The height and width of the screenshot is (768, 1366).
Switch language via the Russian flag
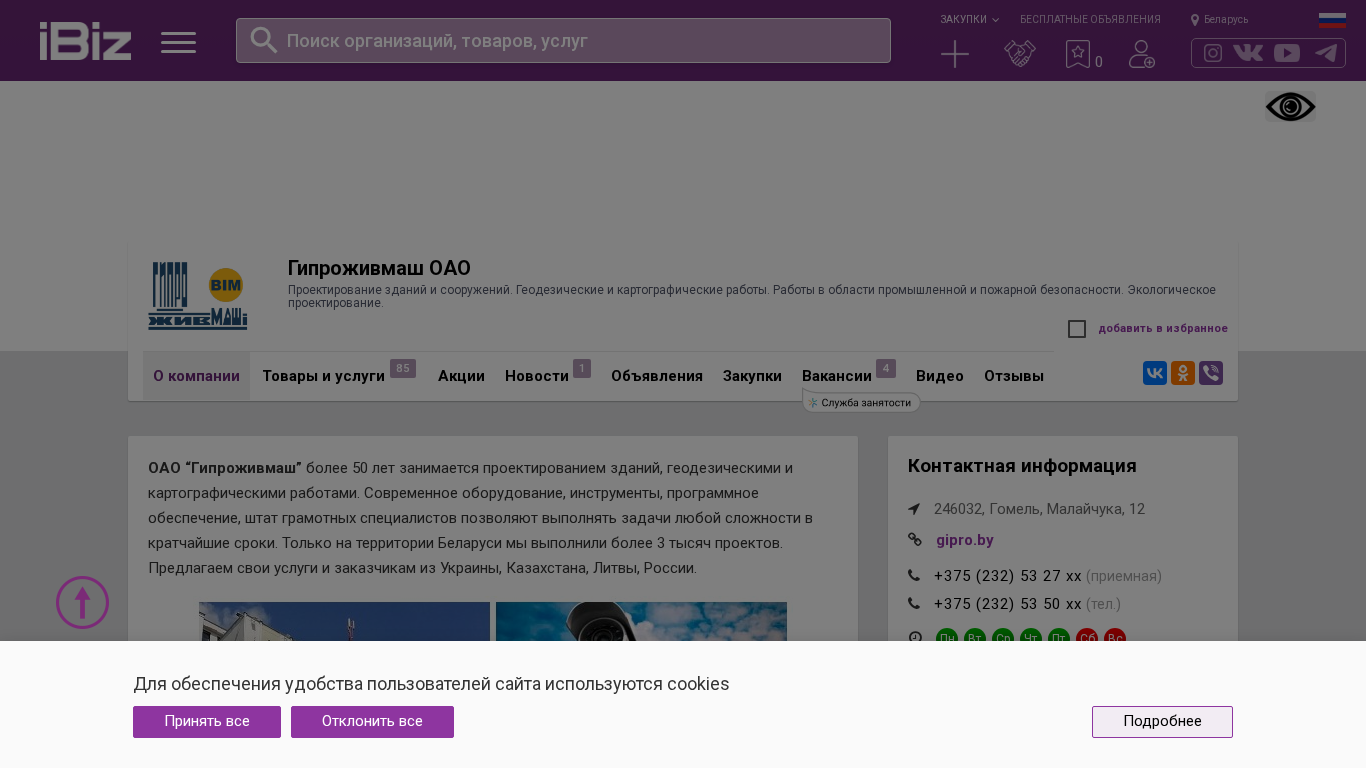[1332, 20]
